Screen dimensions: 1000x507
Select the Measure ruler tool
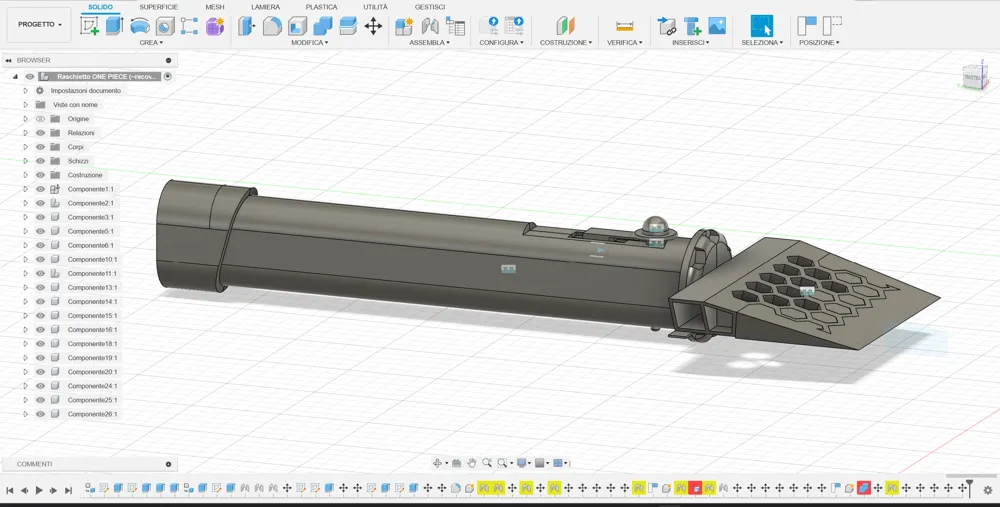point(624,26)
